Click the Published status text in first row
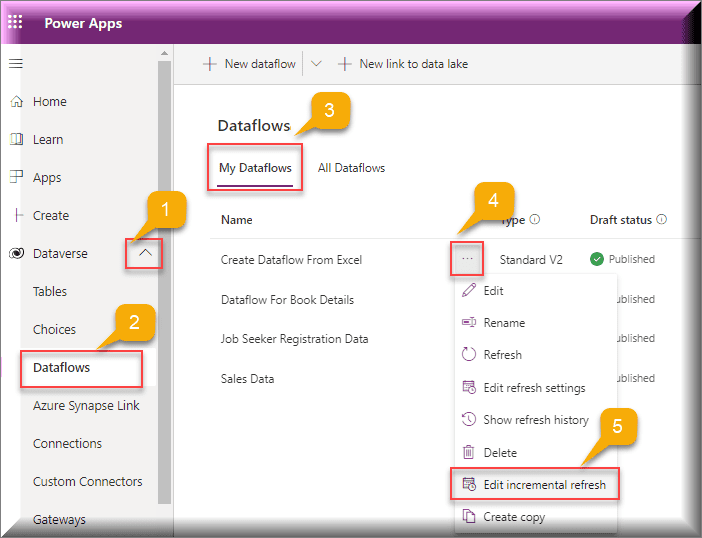This screenshot has width=702, height=538. point(632,259)
